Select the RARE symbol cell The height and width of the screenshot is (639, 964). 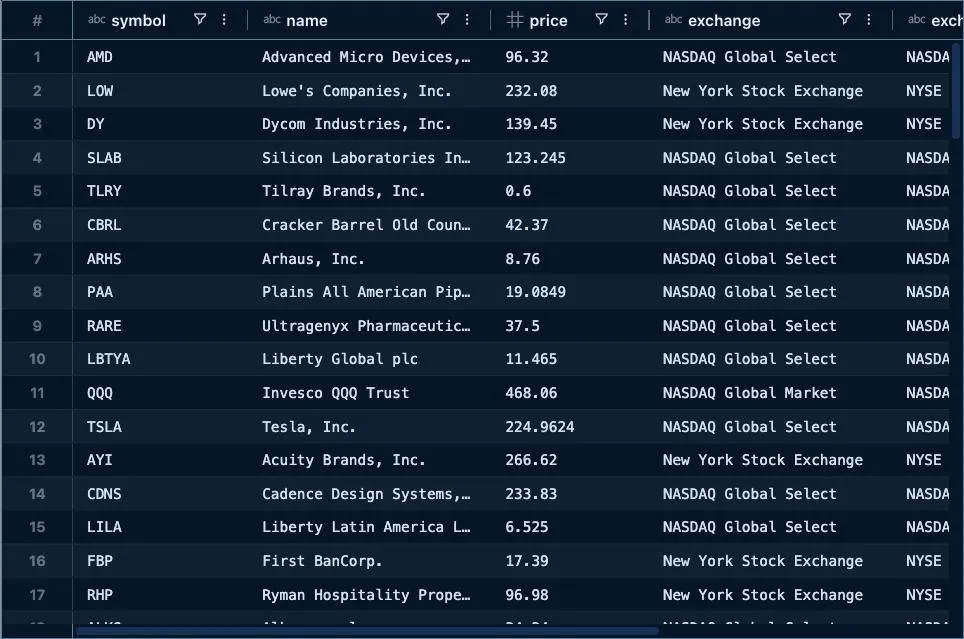point(160,325)
